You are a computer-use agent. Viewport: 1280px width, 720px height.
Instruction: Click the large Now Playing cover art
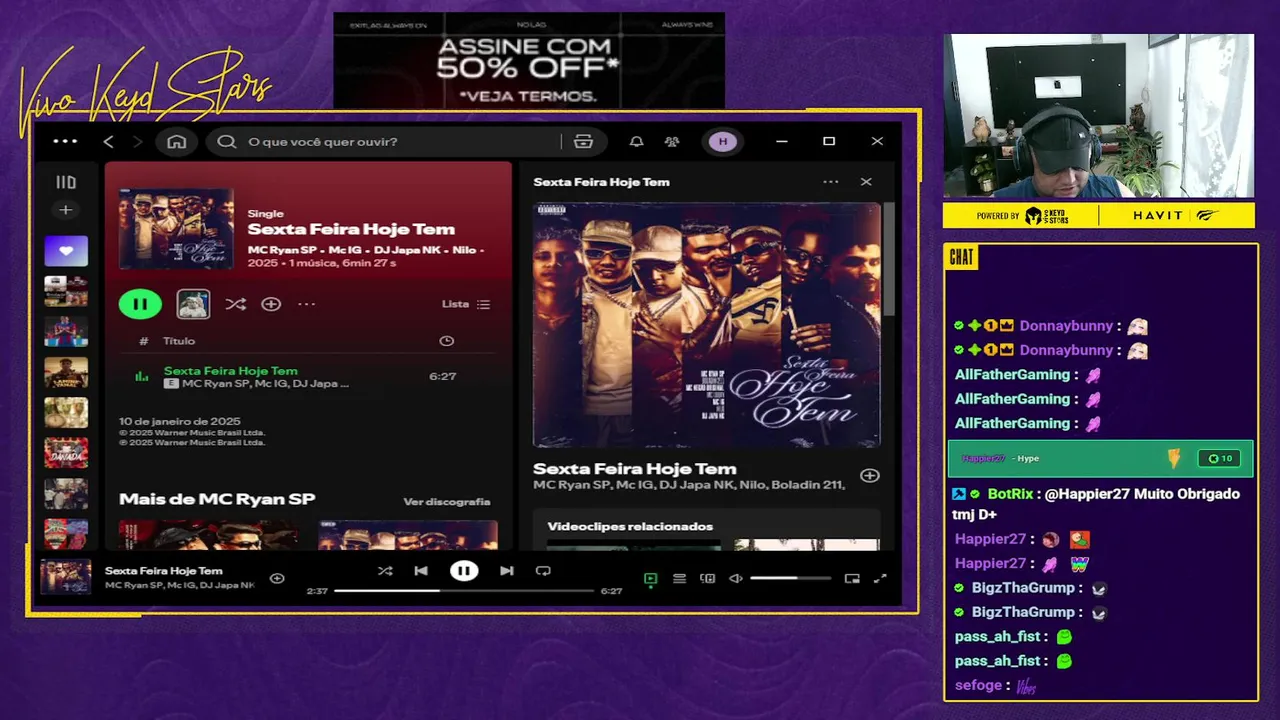pyautogui.click(x=706, y=325)
